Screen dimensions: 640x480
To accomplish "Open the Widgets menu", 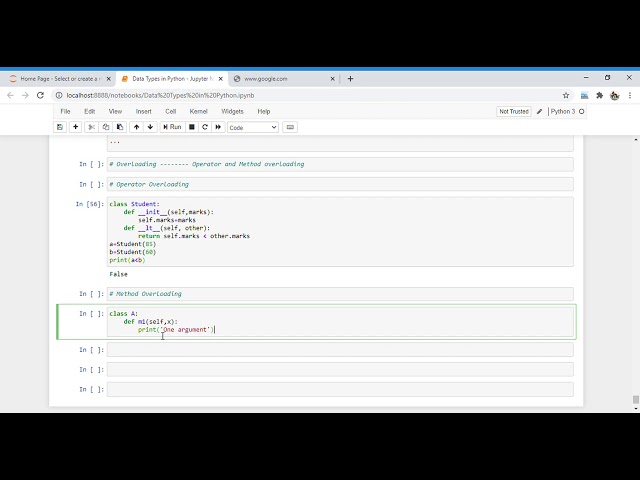I will [x=232, y=111].
